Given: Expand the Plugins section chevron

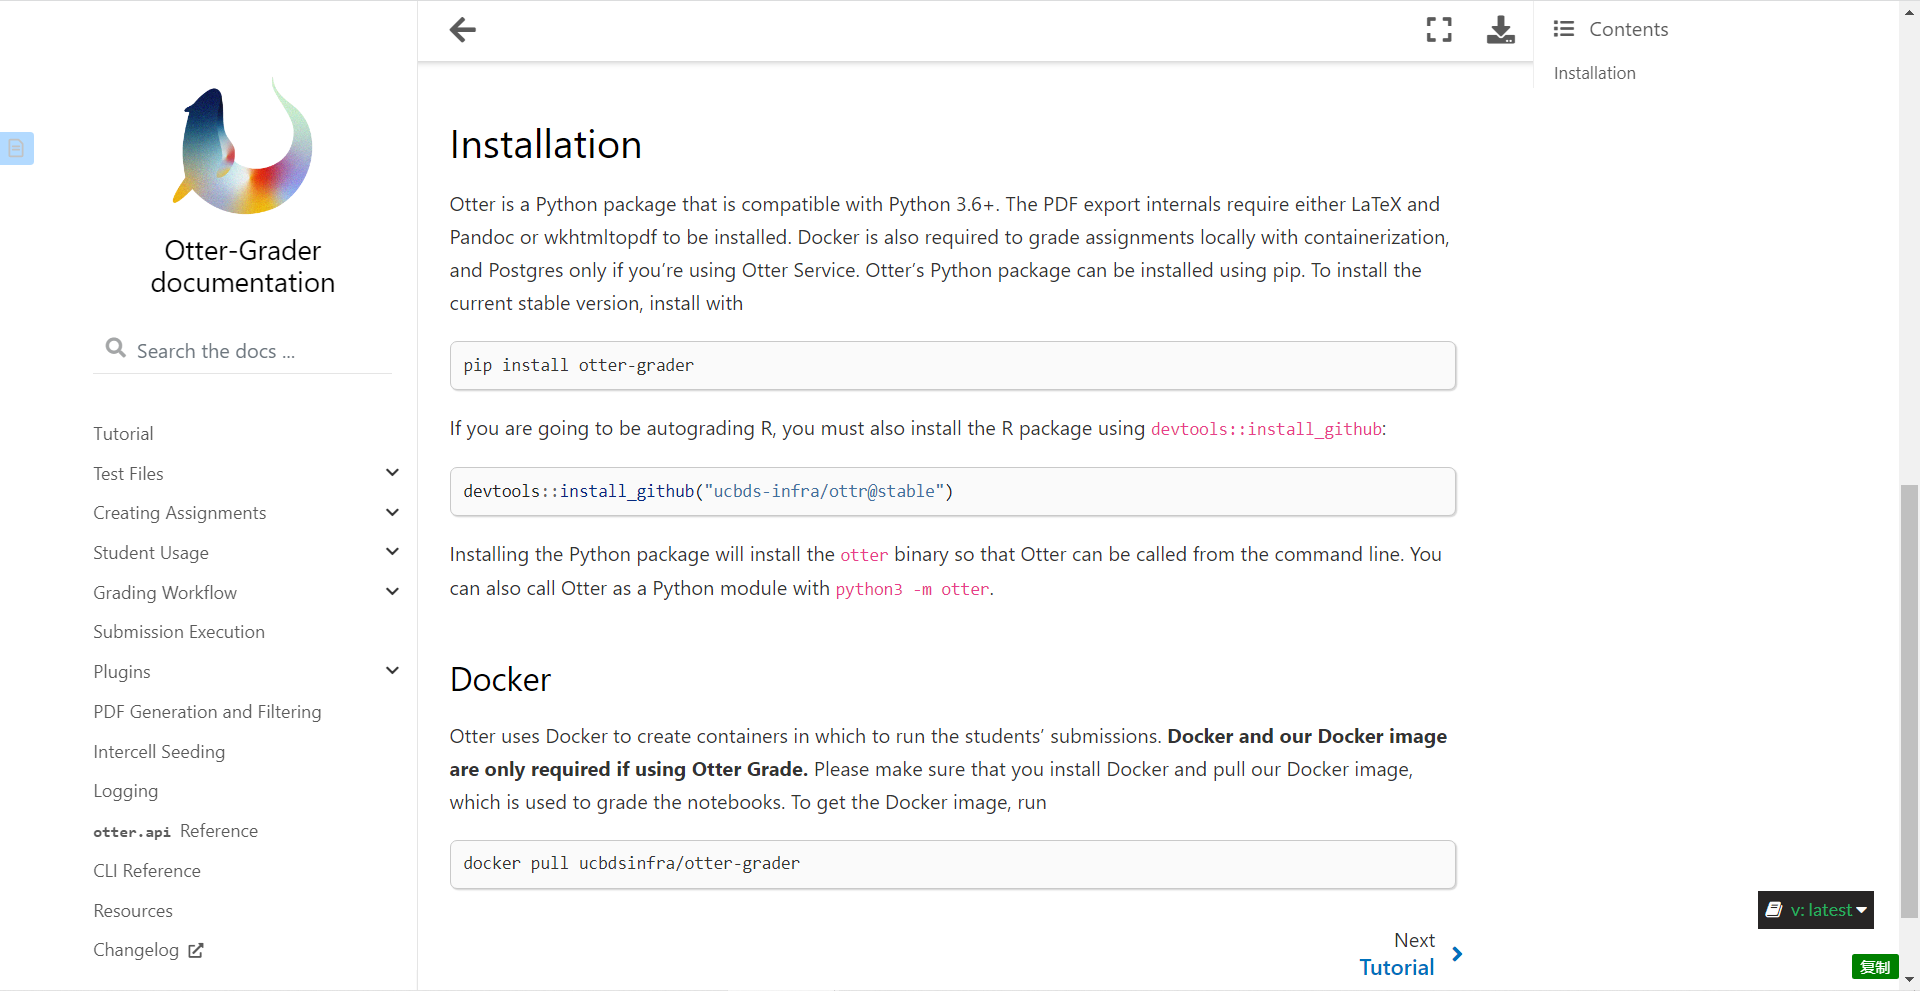Looking at the screenshot, I should pyautogui.click(x=392, y=670).
